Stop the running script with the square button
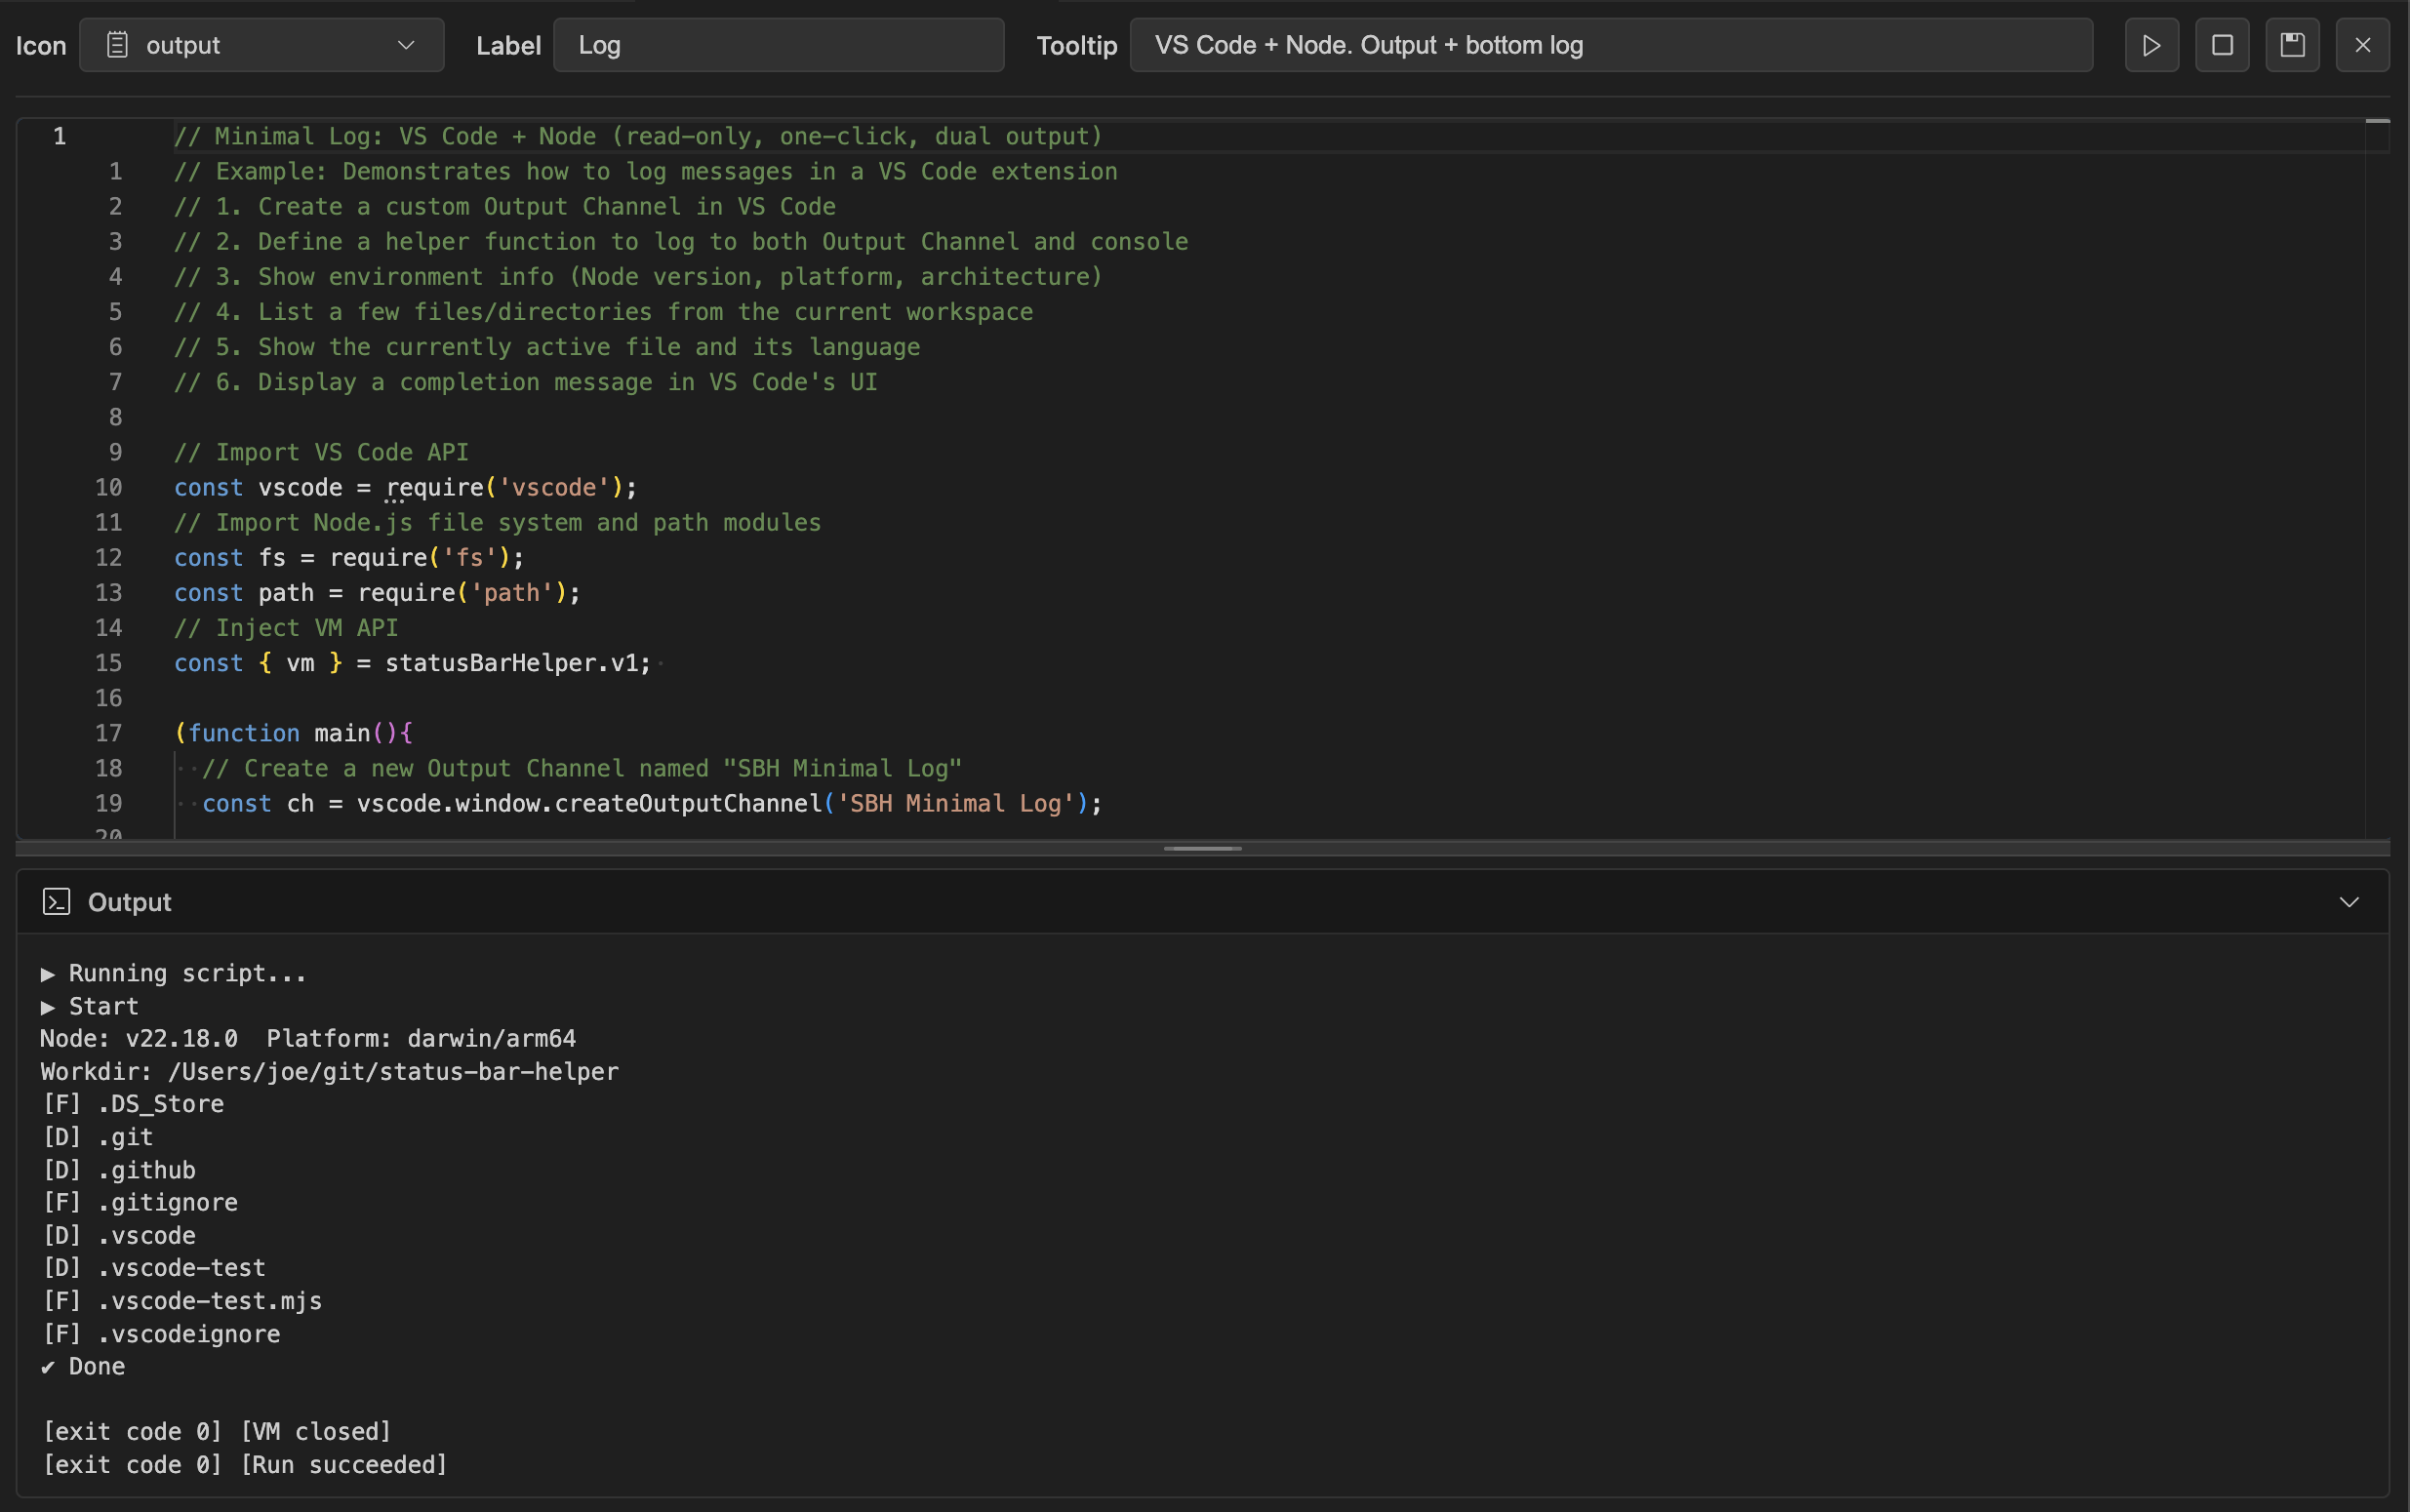The image size is (2410, 1512). coord(2221,45)
